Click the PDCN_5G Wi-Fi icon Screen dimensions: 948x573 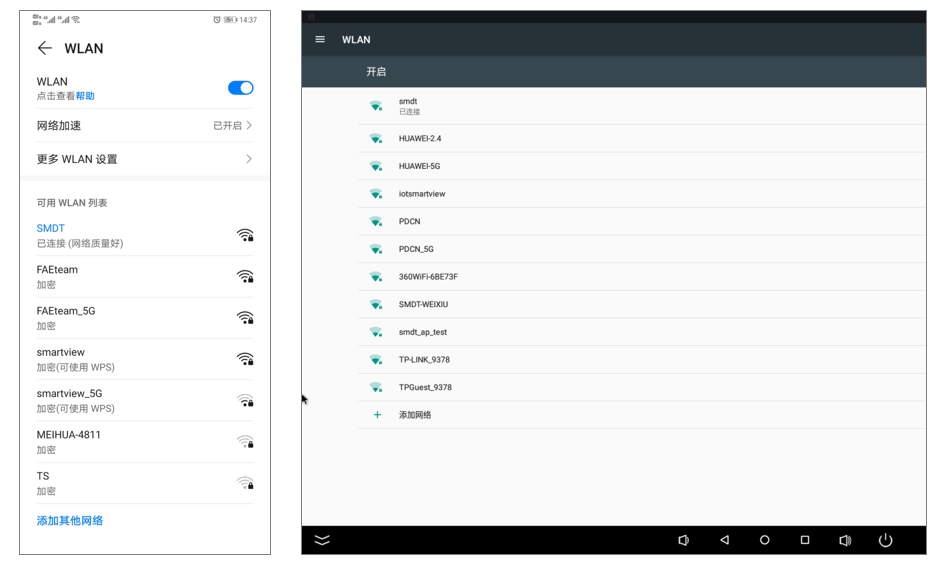pos(376,249)
